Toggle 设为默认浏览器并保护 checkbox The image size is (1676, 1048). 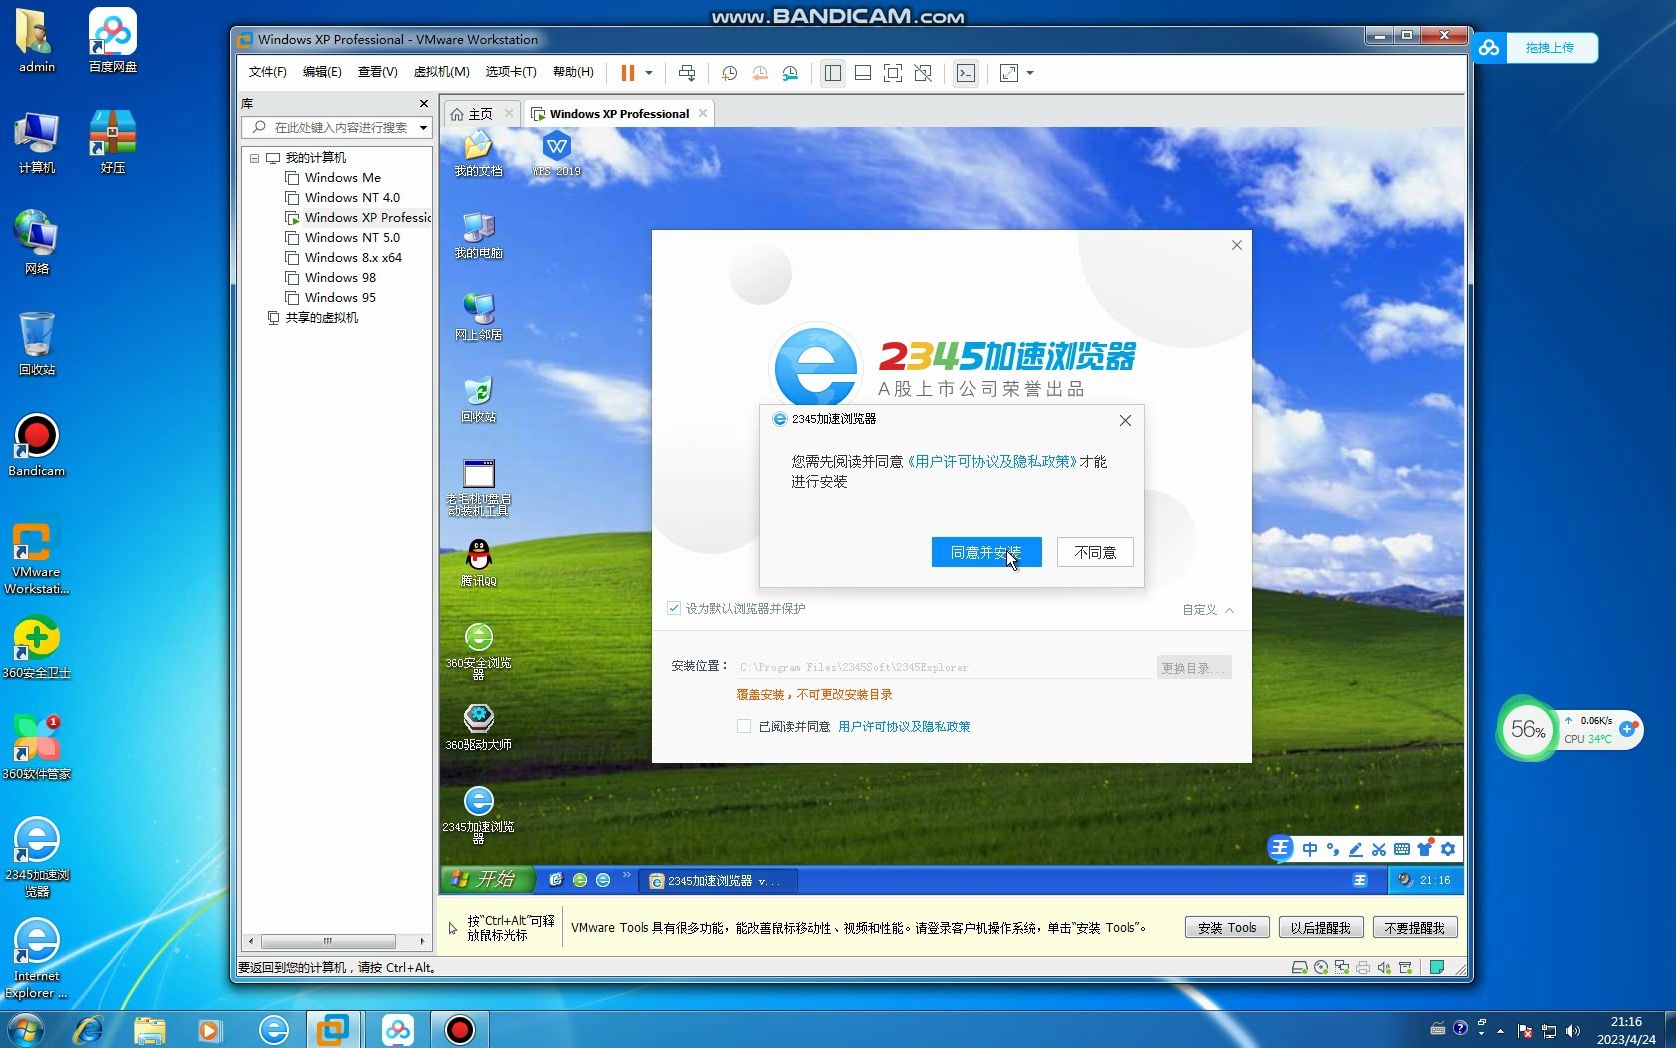tap(674, 608)
